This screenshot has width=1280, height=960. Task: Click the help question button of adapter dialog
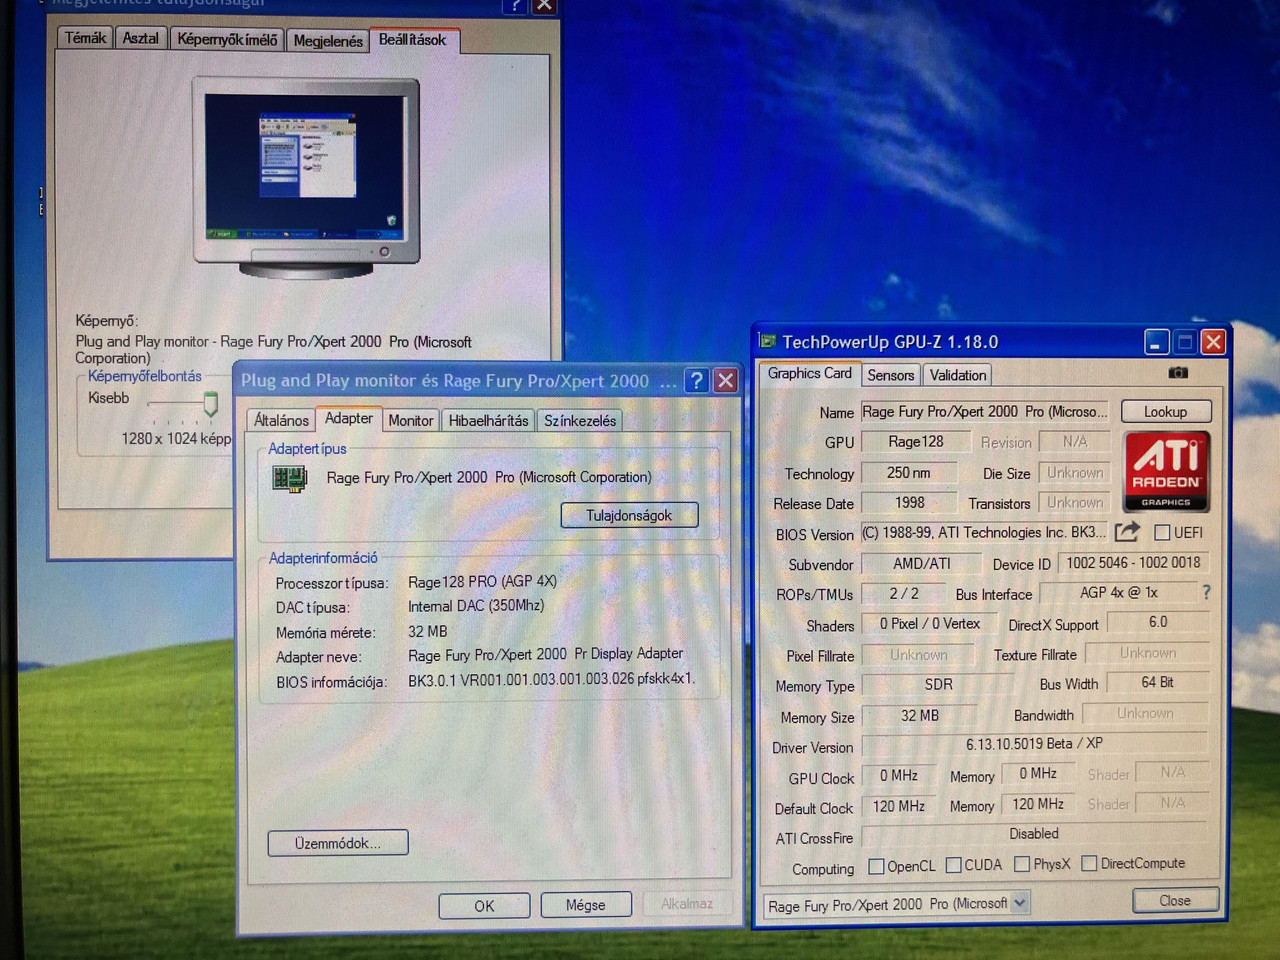click(696, 380)
